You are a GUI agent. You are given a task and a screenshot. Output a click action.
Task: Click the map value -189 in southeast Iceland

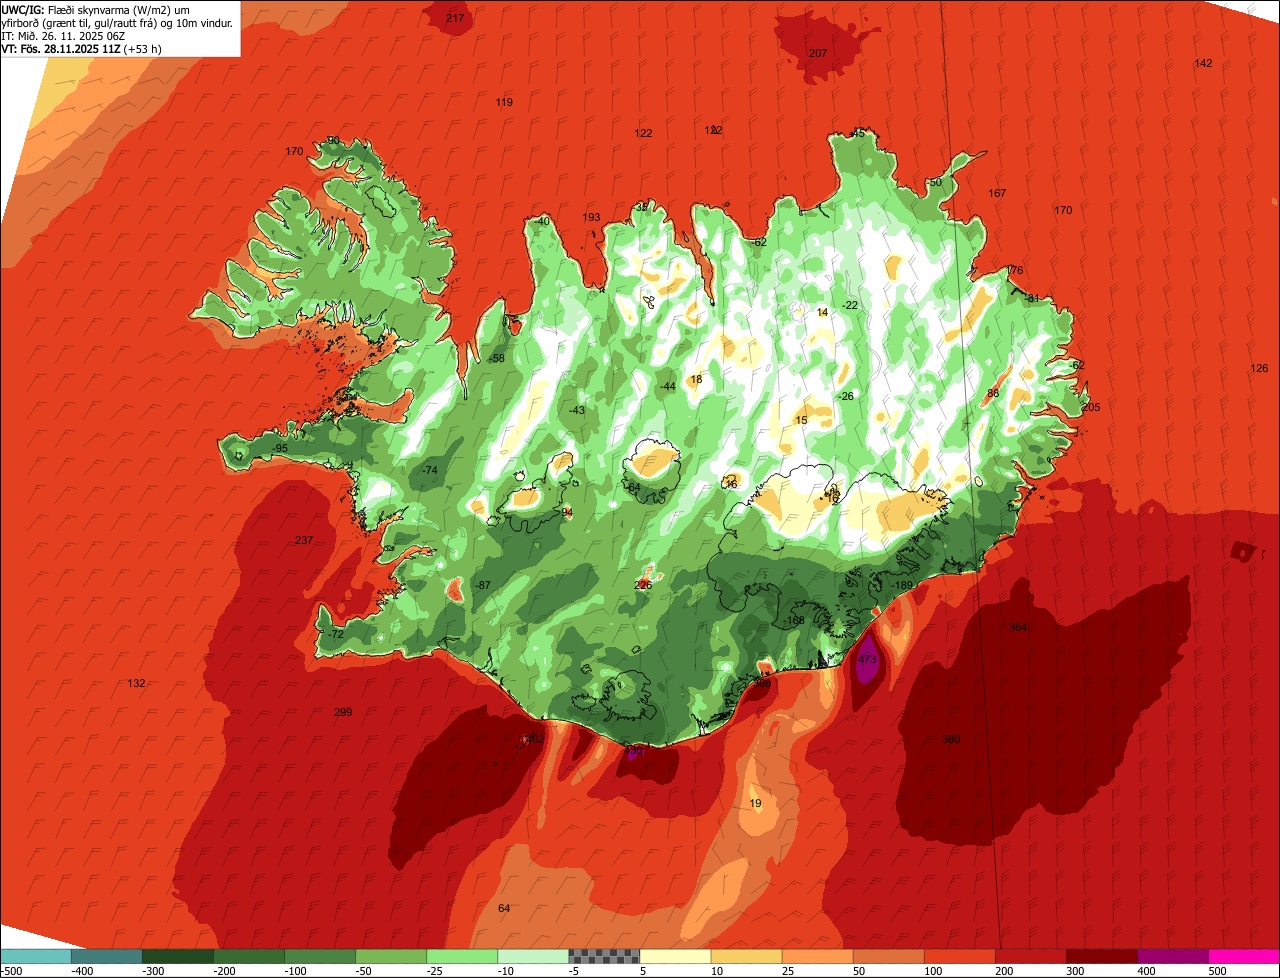[x=902, y=585]
